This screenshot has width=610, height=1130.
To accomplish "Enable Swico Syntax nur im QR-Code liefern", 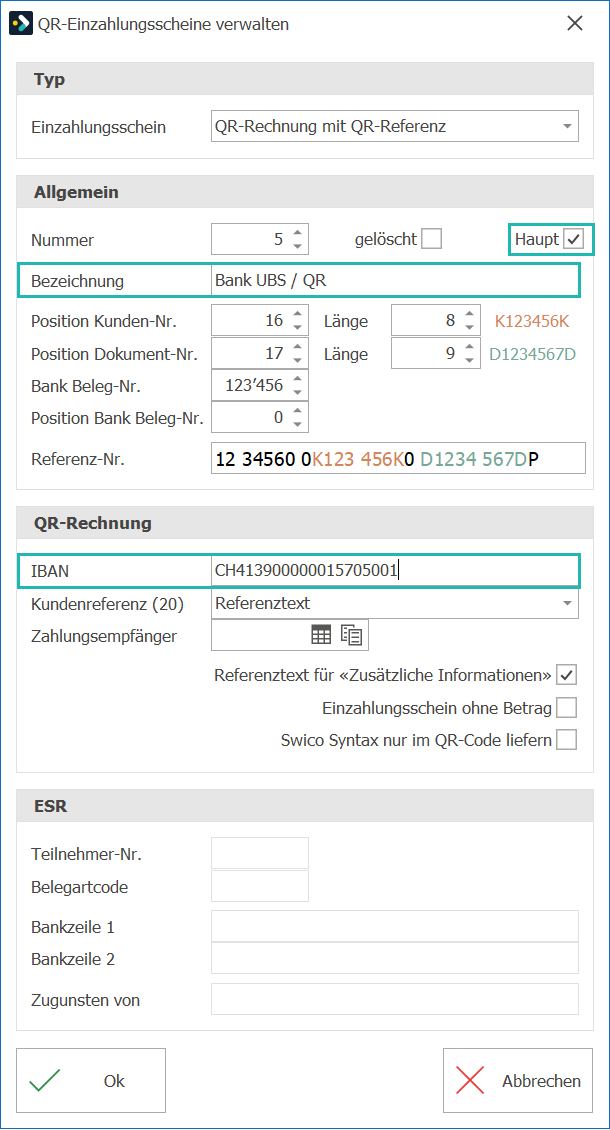I will click(567, 740).
